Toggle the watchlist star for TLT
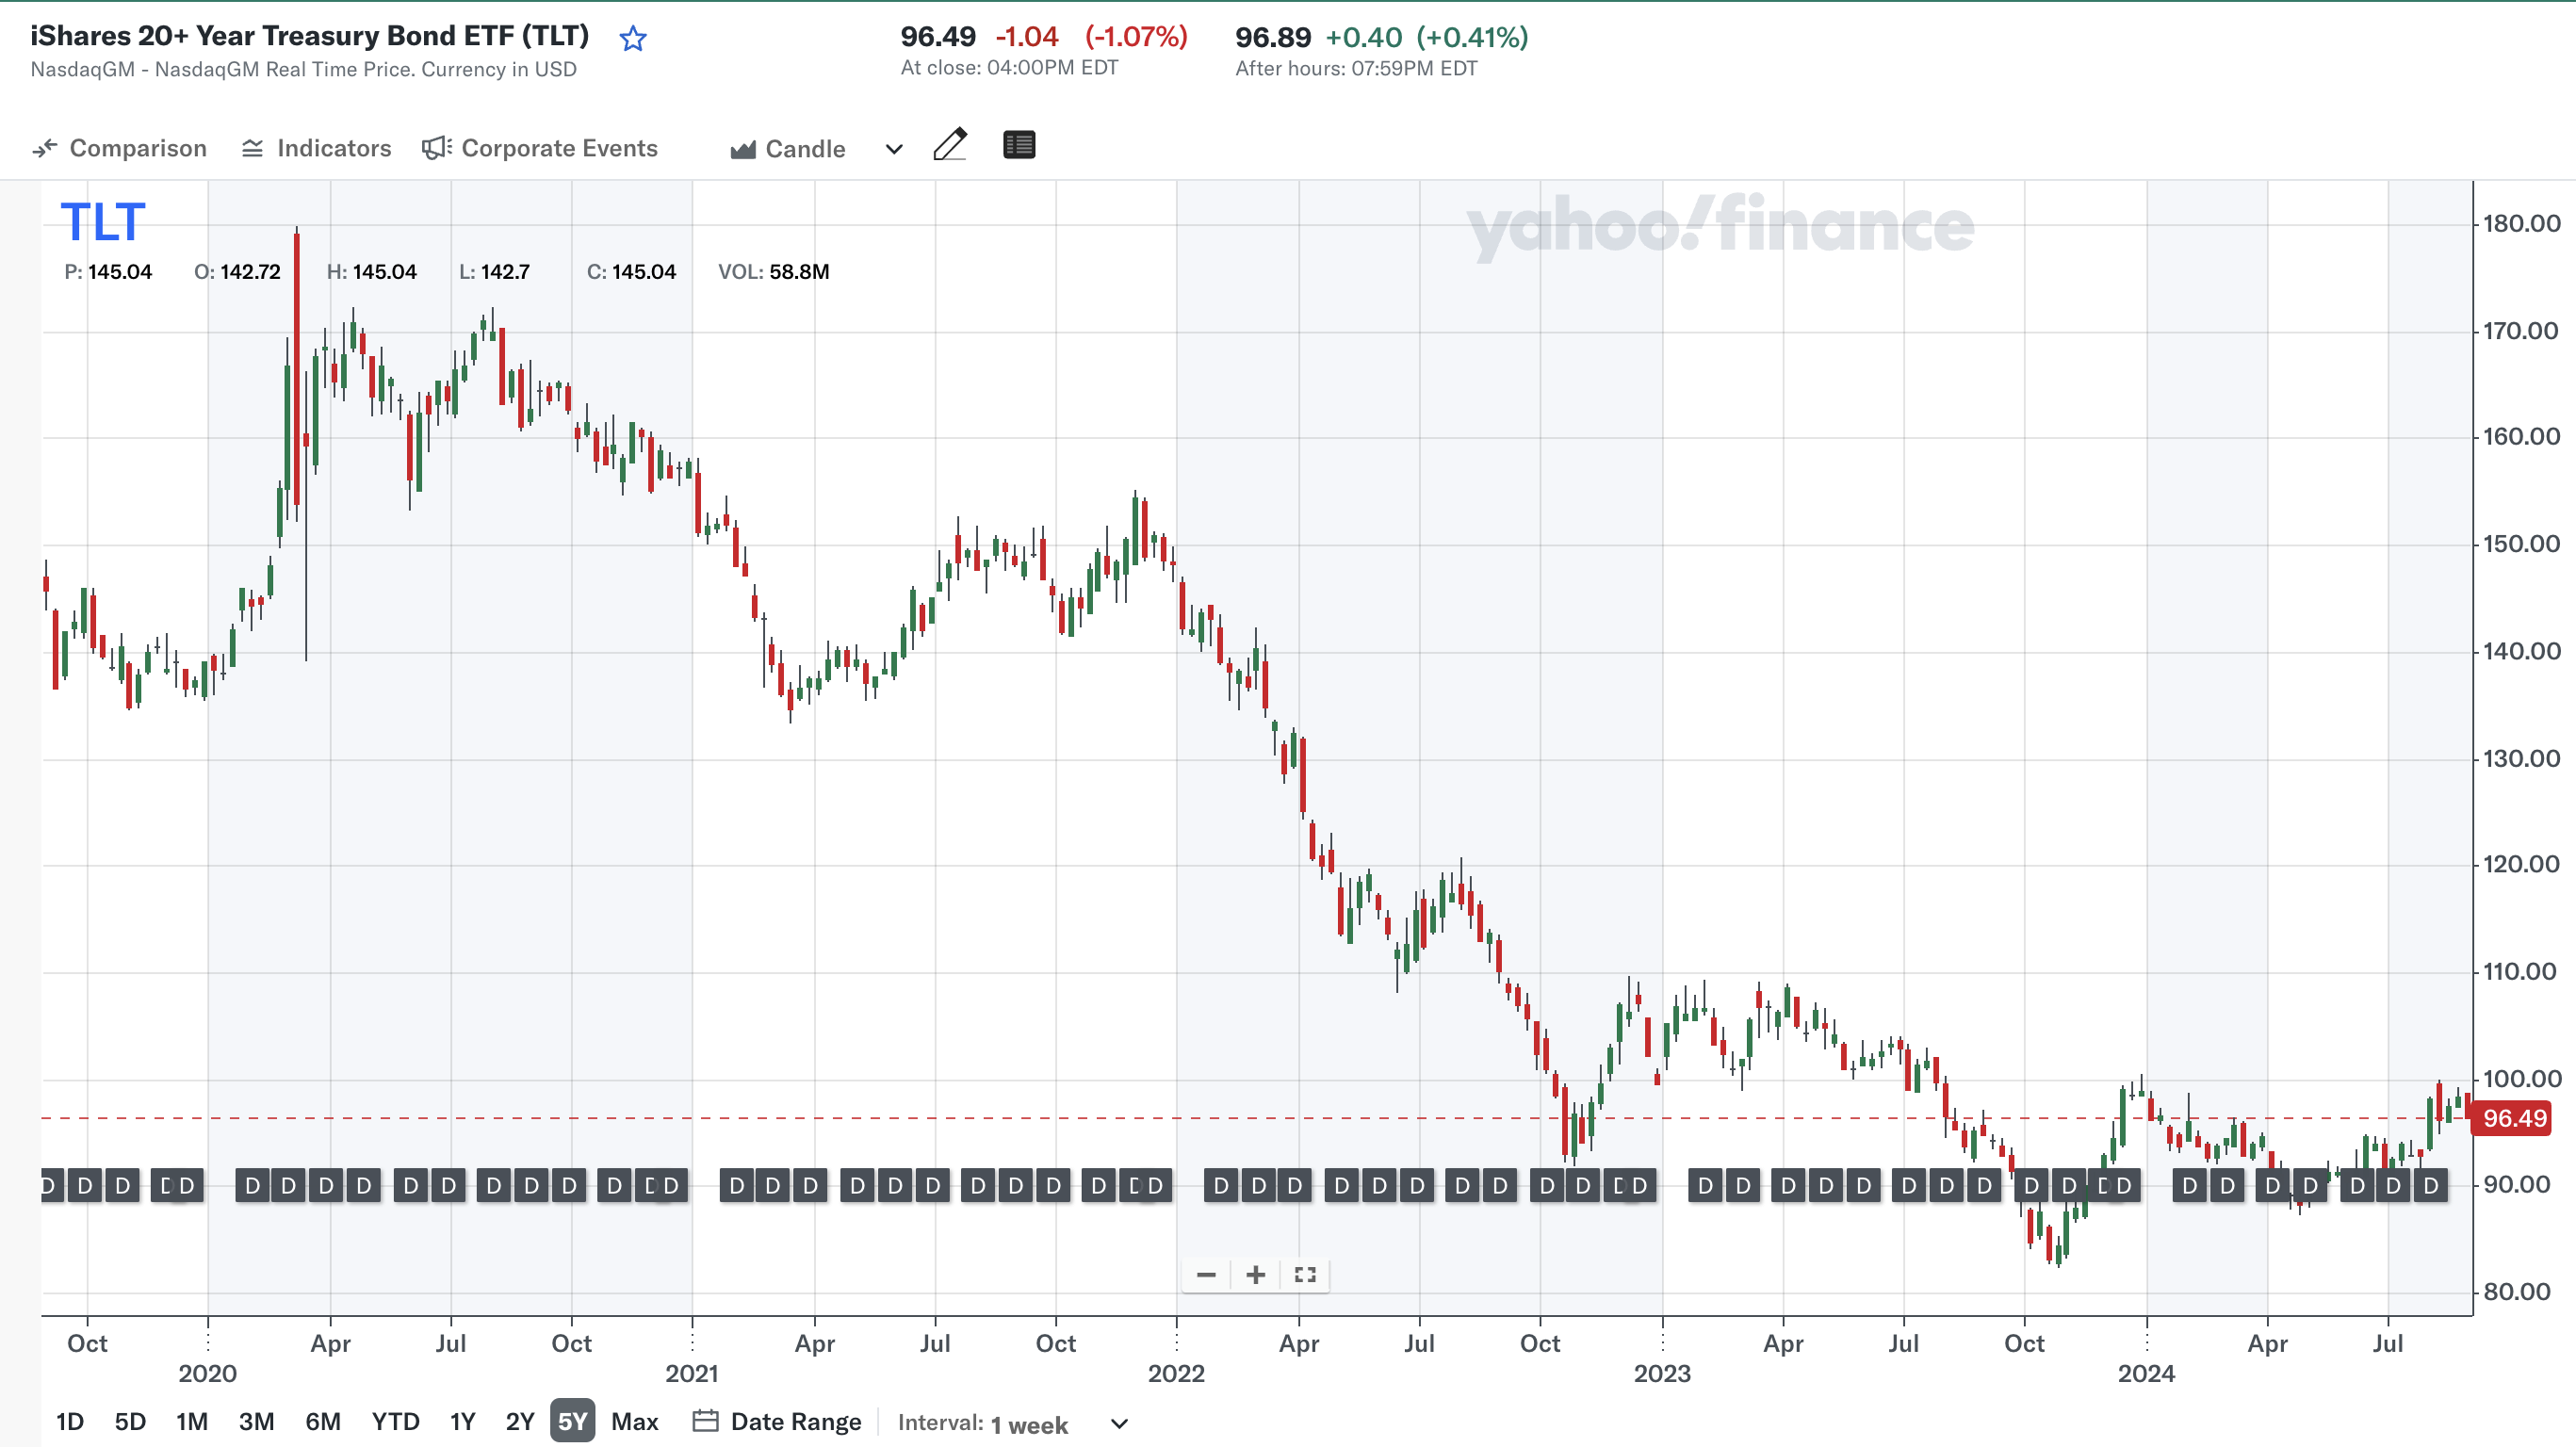The image size is (2576, 1447). [x=632, y=38]
